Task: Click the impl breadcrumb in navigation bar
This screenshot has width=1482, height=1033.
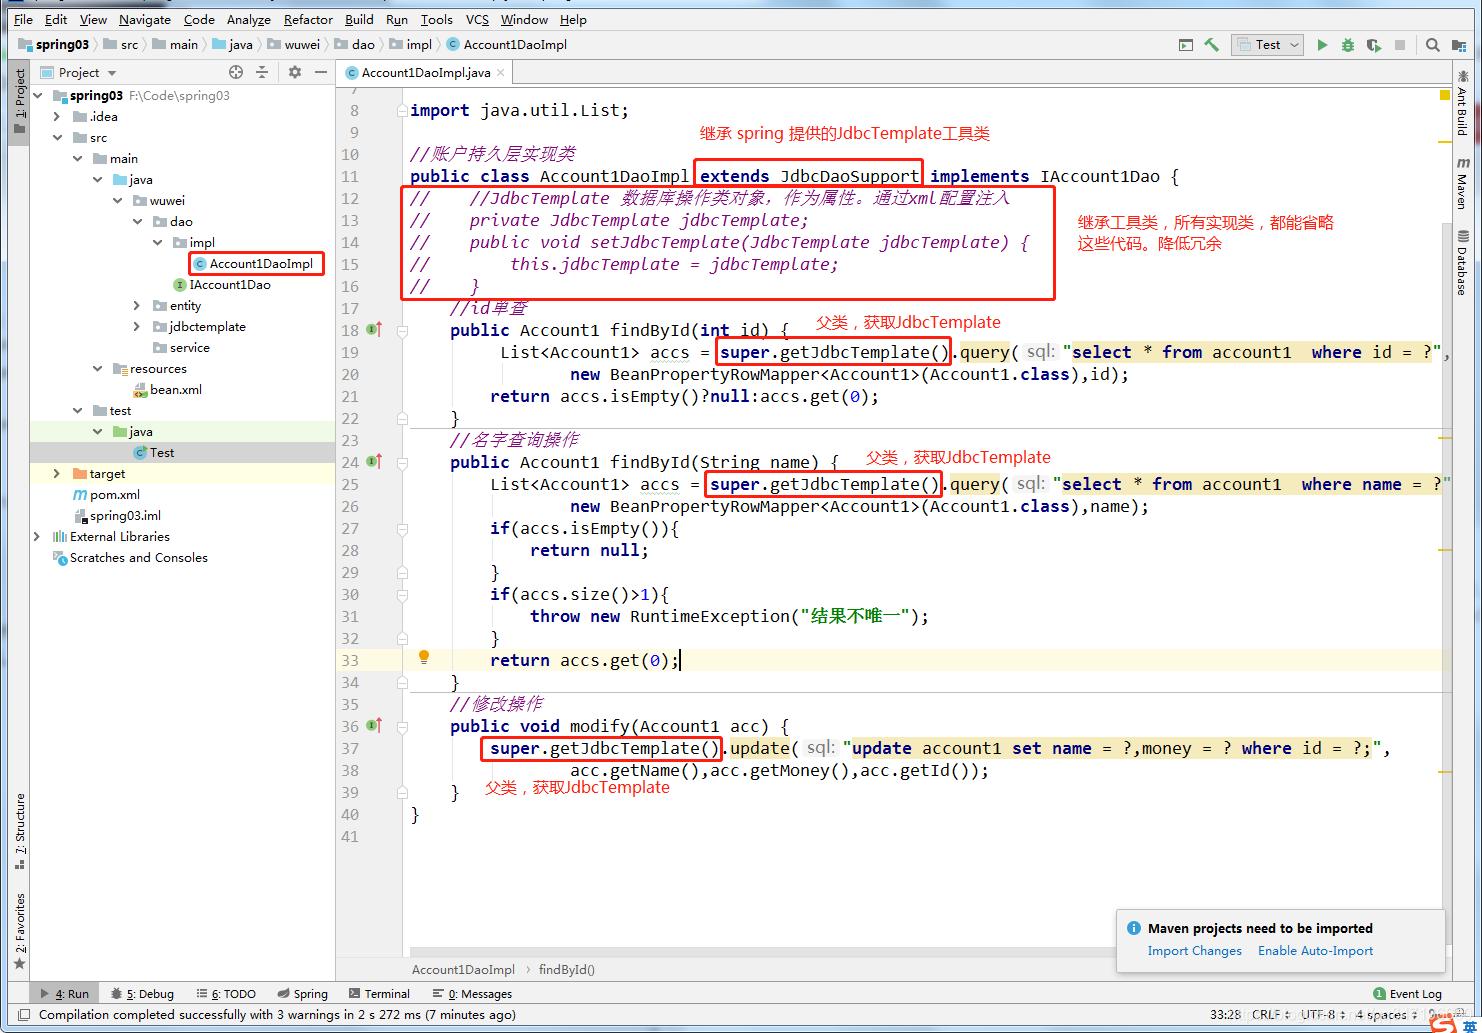Action: 411,45
